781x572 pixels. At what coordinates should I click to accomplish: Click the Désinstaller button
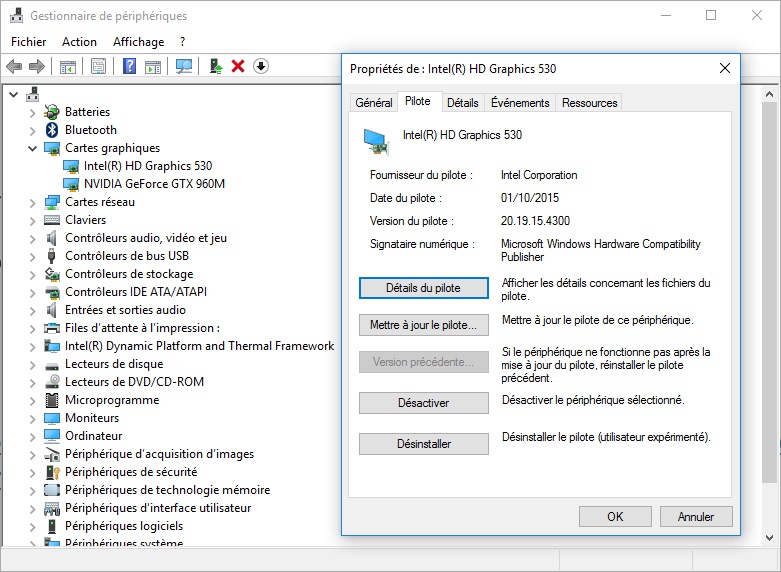click(x=423, y=443)
